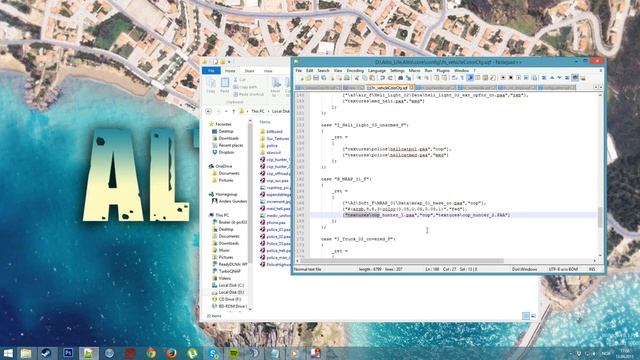Click the Stop Recording macro icon
The width and height of the screenshot is (640, 360).
click(511, 78)
